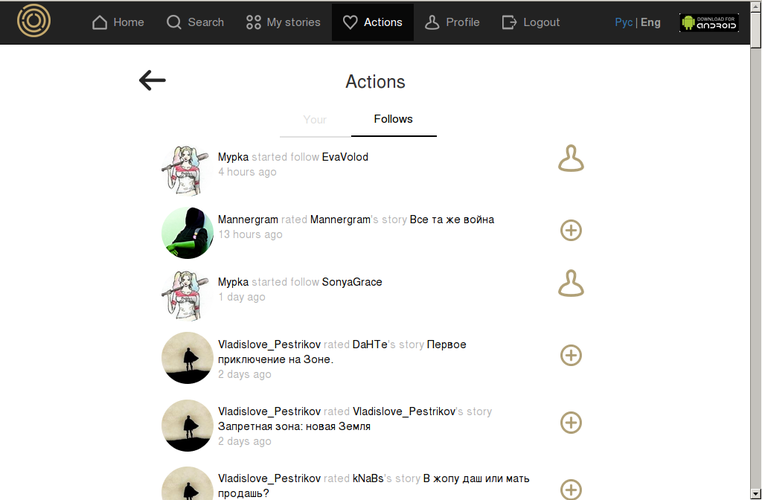Click the Download for Android badge
The height and width of the screenshot is (500, 762).
point(709,22)
